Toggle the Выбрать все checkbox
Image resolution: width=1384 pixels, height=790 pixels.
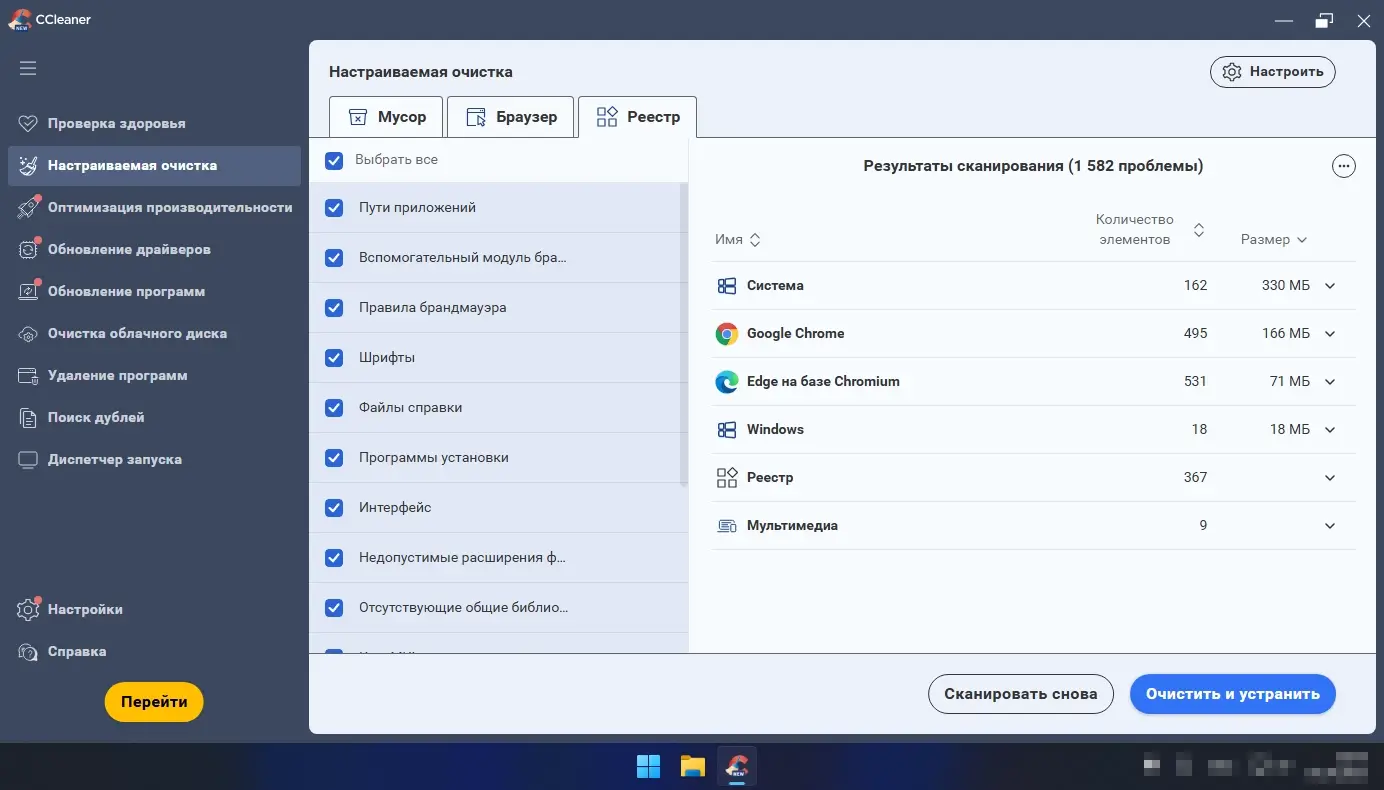[334, 160]
